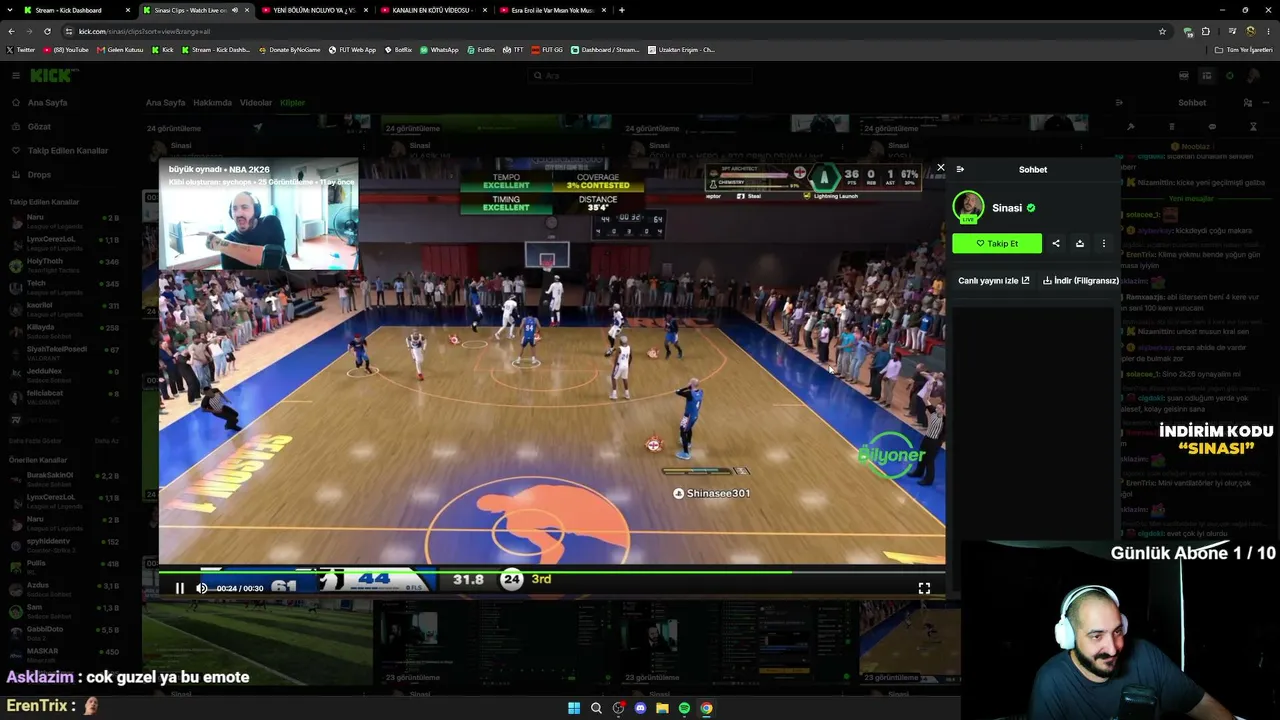Open recommended channel BurakSakinOl

point(64,479)
